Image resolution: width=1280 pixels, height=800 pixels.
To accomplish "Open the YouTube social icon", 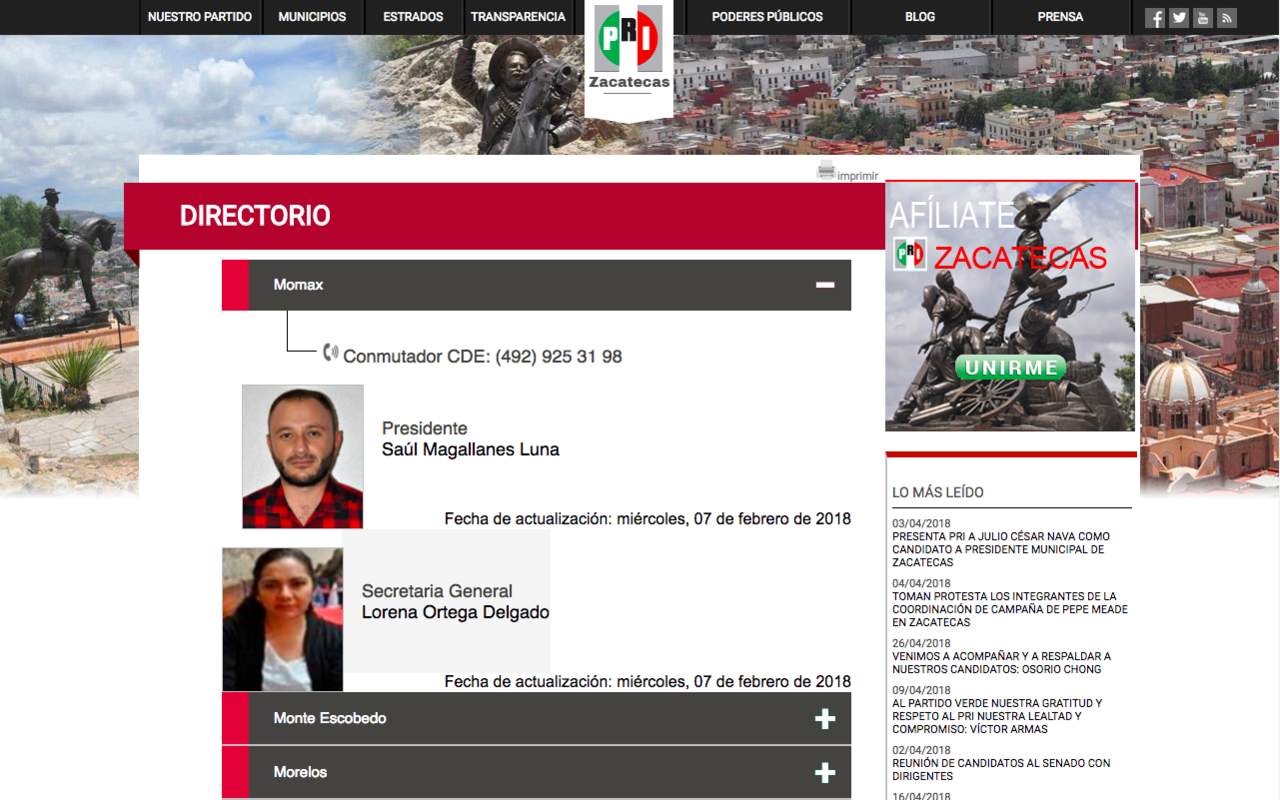I will [x=1203, y=17].
